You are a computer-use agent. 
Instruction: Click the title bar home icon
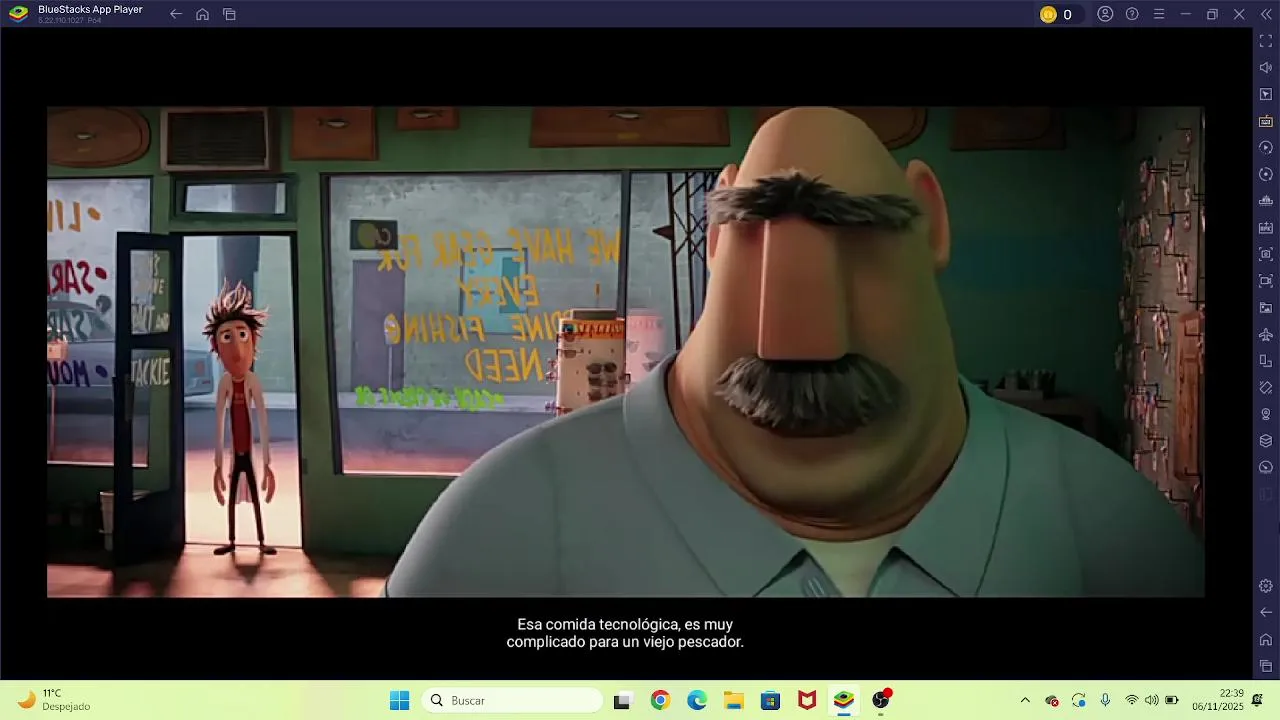pos(203,14)
